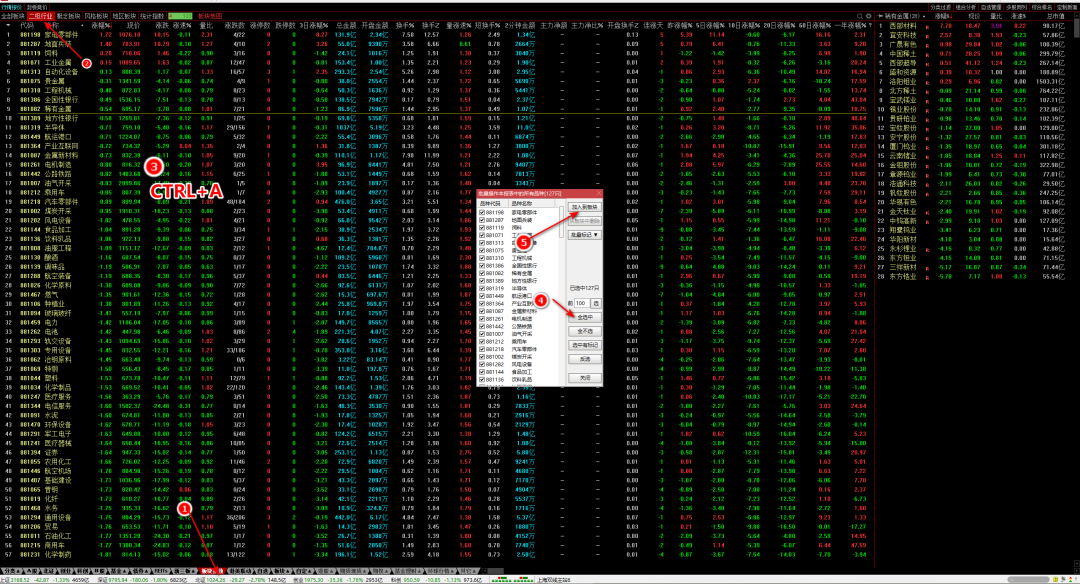
Task: Open the 板块地图 link
Action: [x=210, y=16]
